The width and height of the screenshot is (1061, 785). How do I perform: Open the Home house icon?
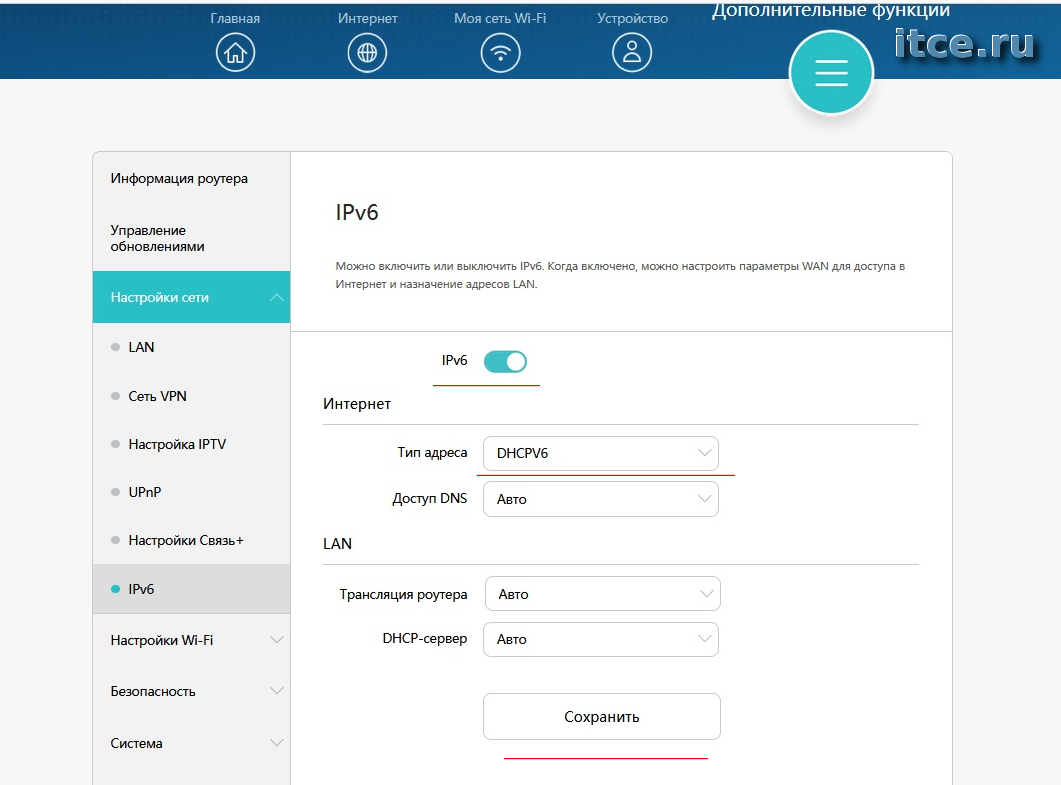click(235, 52)
